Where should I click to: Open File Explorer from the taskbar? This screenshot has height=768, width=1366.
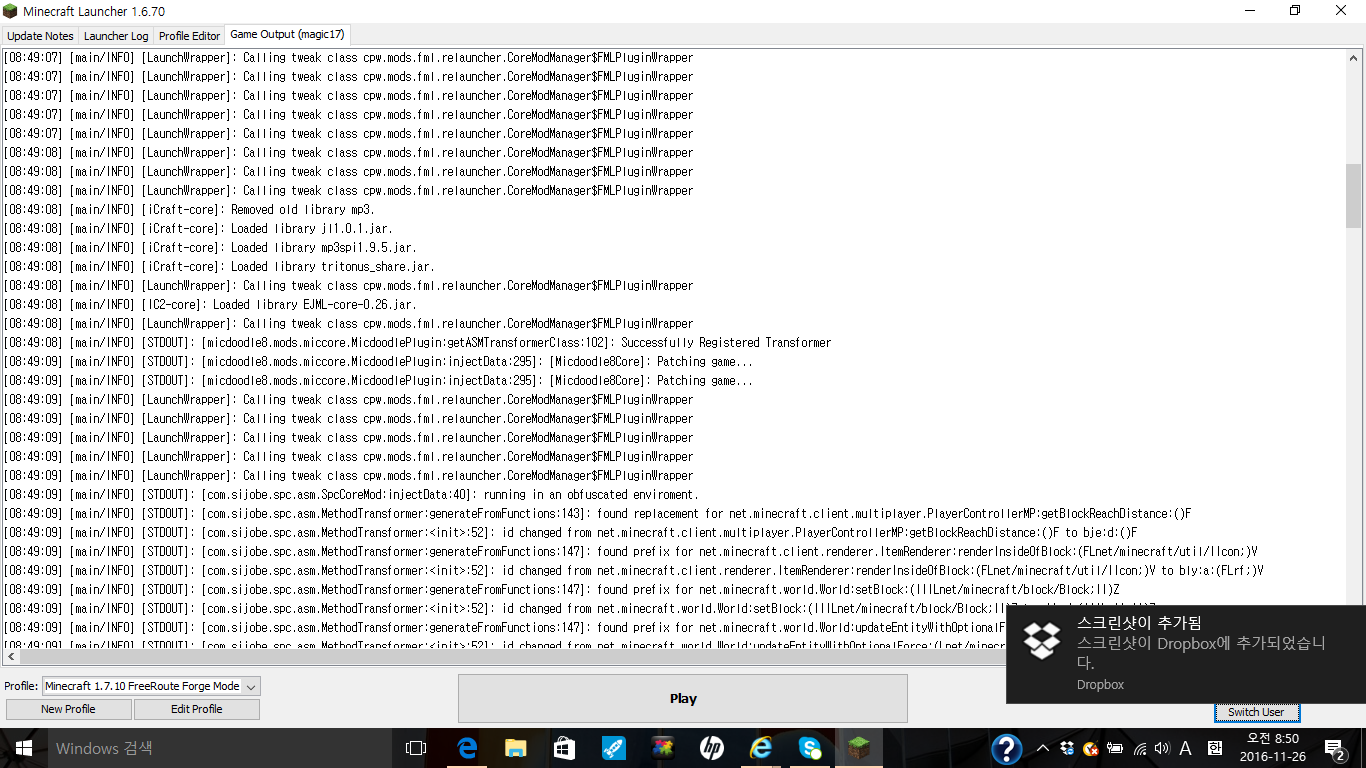[516, 748]
